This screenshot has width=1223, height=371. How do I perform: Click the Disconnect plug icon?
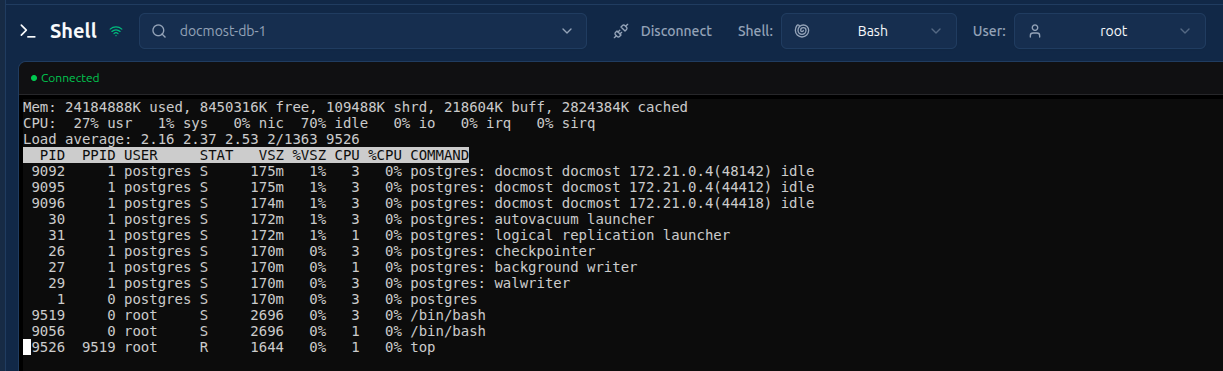(621, 31)
